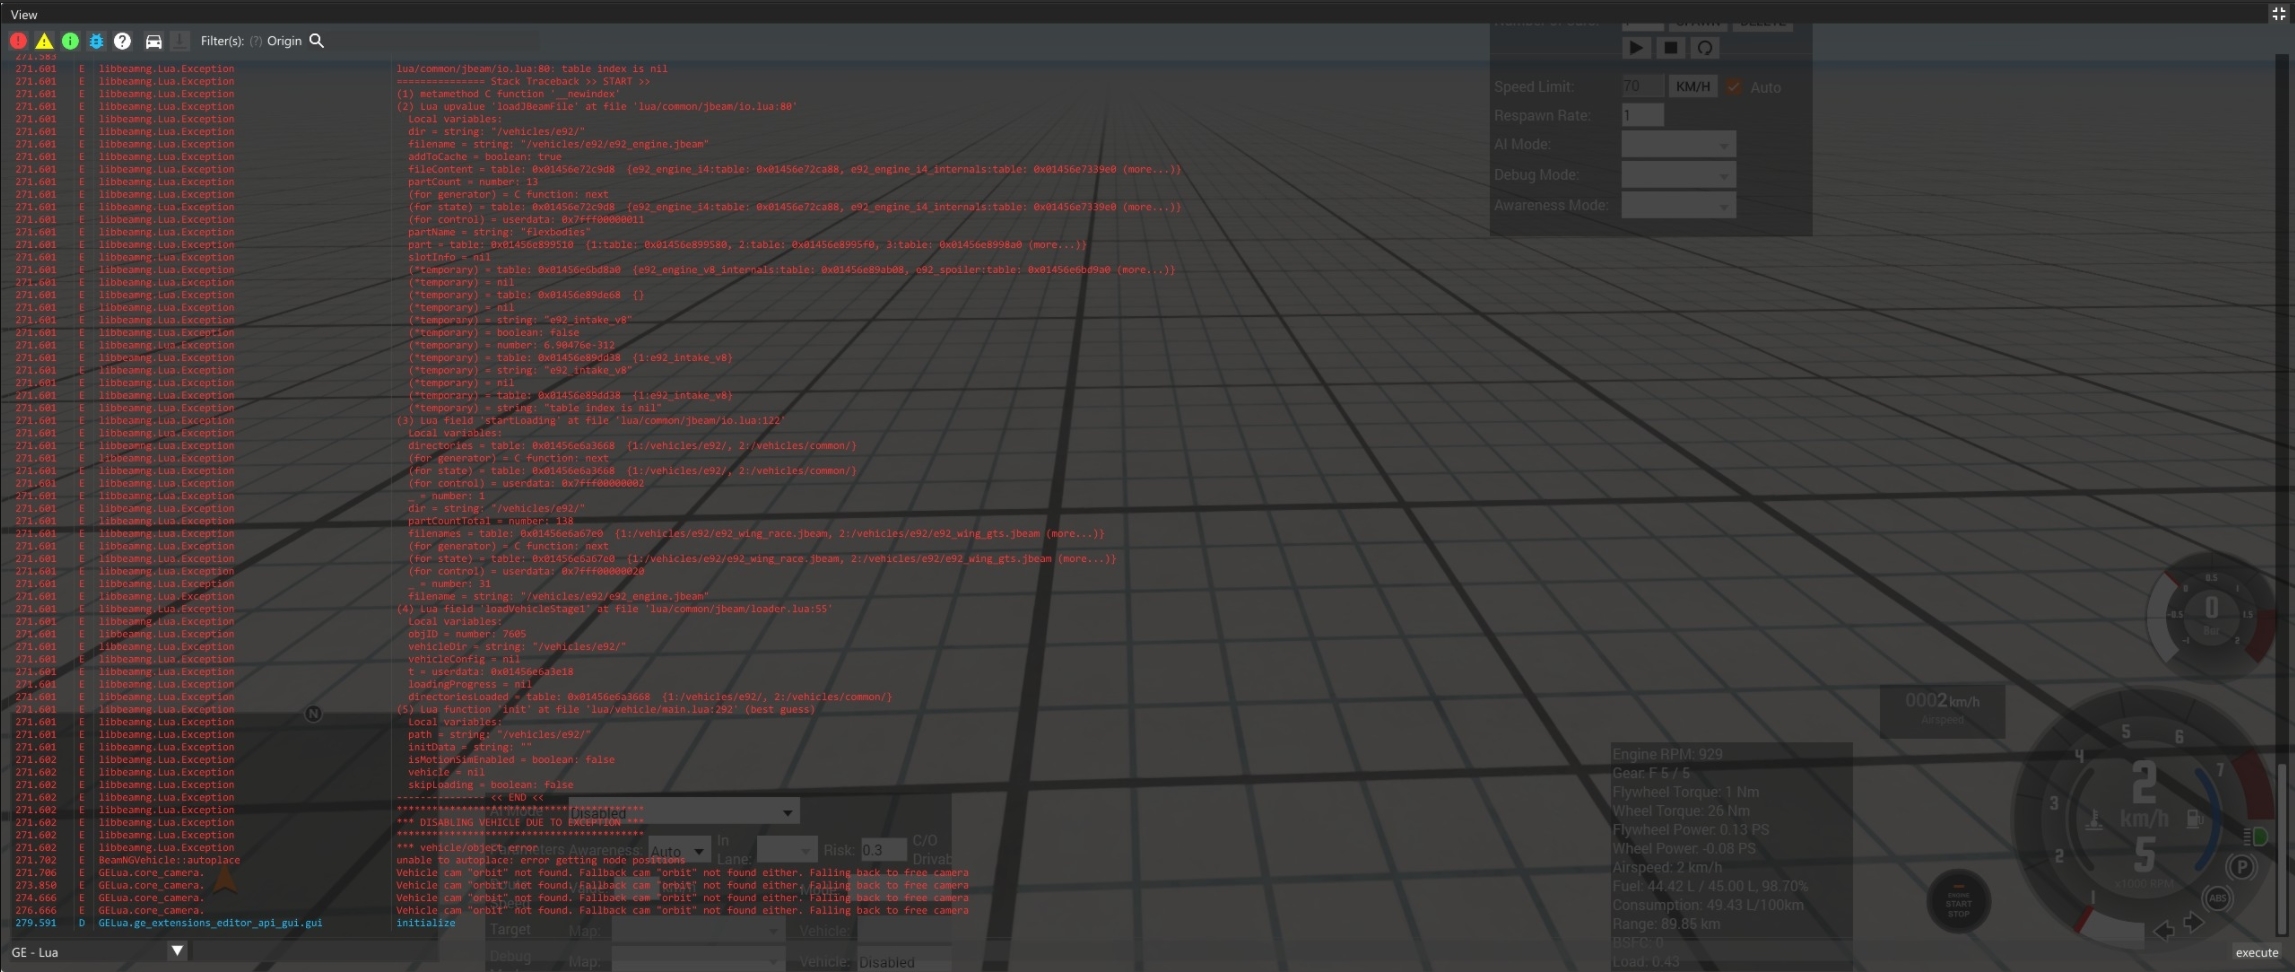
Task: Toggle the red error log filter
Action: pos(18,41)
